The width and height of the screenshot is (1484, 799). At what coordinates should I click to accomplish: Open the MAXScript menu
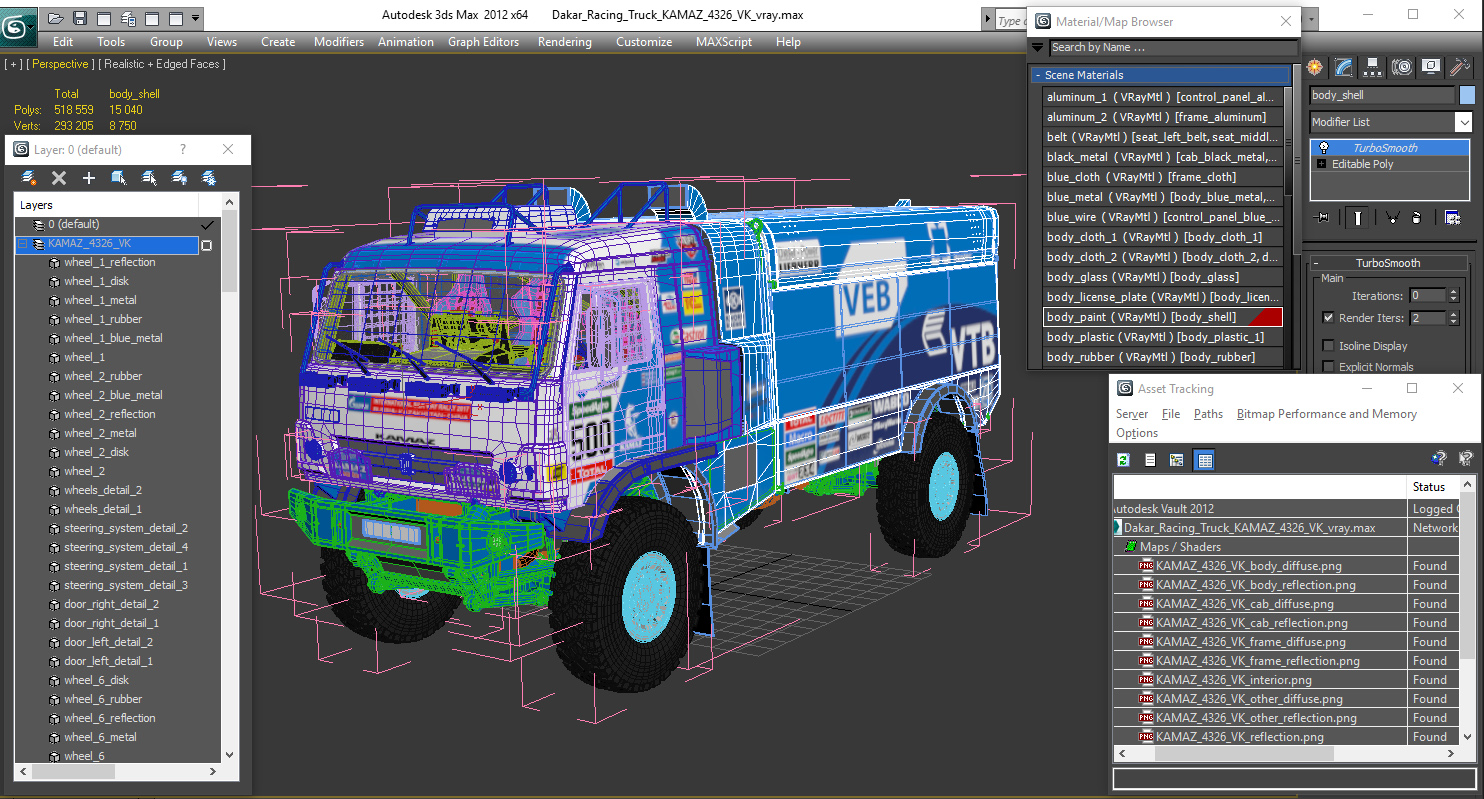coord(725,42)
